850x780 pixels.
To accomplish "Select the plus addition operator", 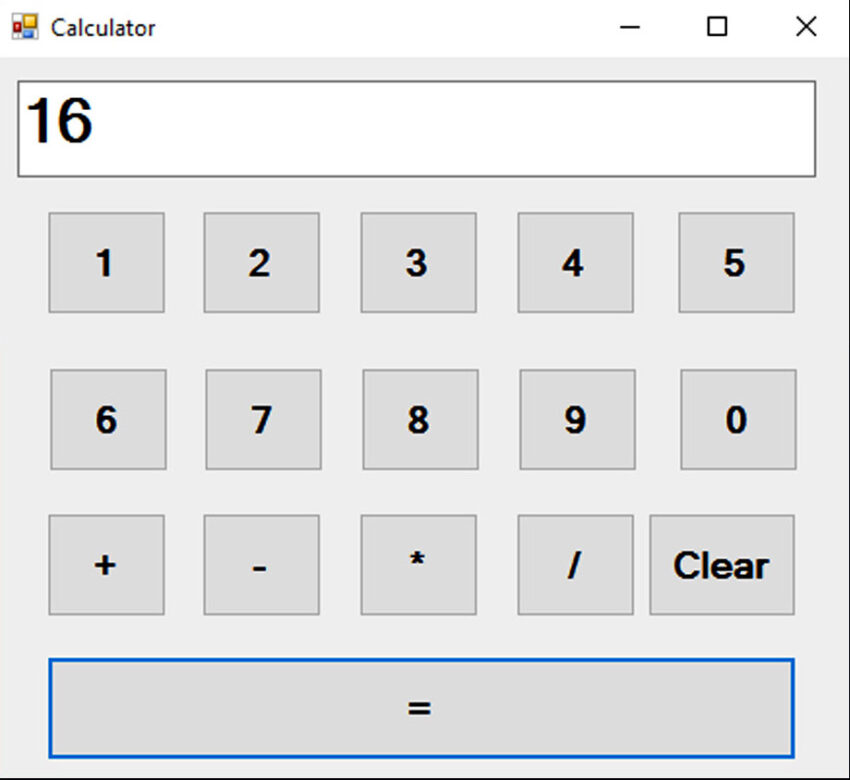I will tap(106, 565).
